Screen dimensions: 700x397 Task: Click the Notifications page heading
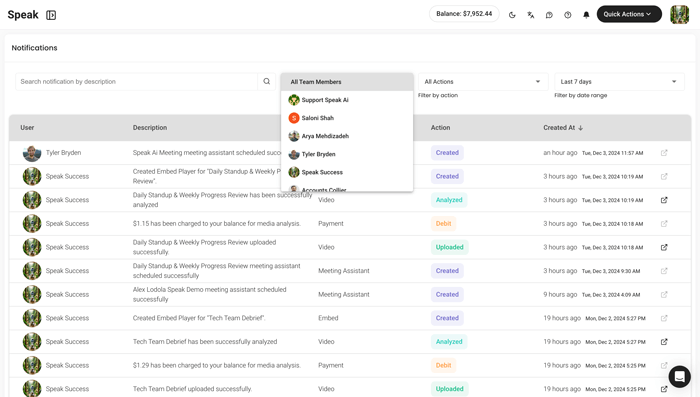pos(34,48)
